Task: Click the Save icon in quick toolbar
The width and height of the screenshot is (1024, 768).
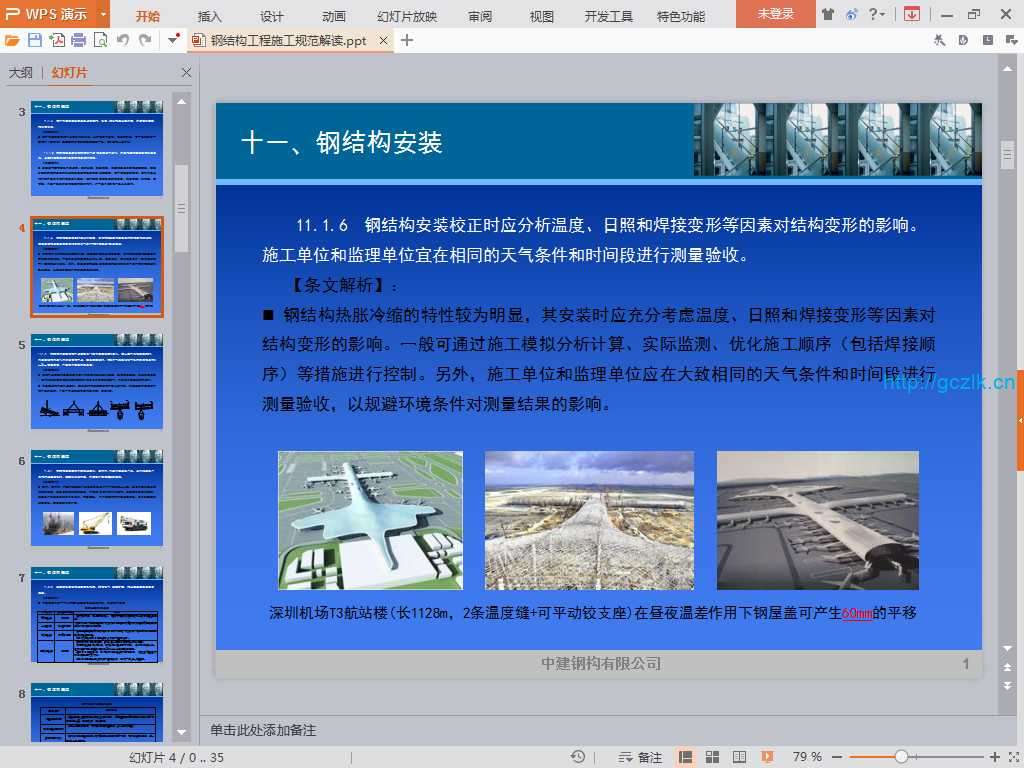Action: coord(35,40)
